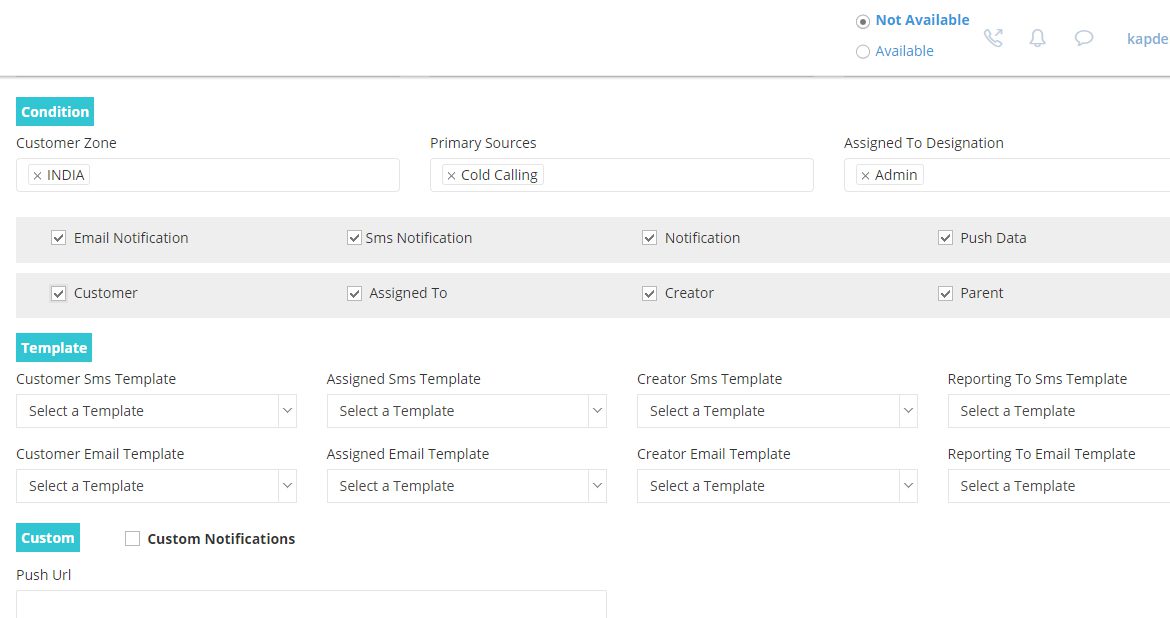Open the Assigned Sms Template dropdown

point(466,411)
